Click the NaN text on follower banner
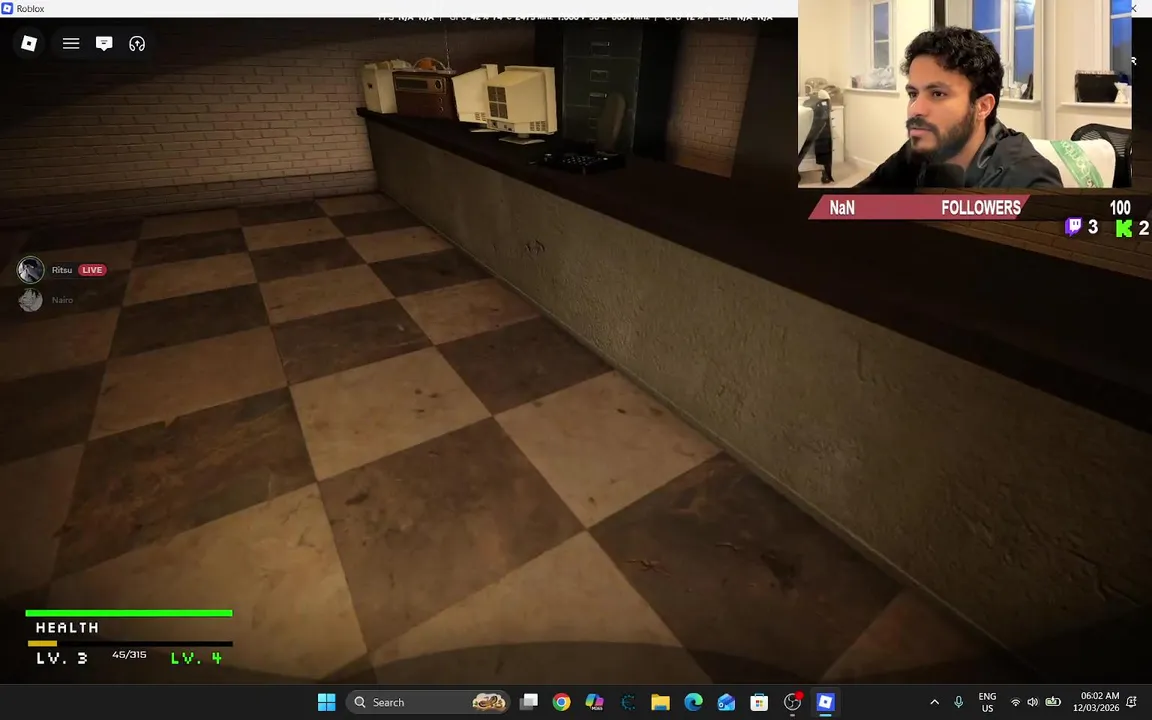Image resolution: width=1152 pixels, height=720 pixels. point(842,208)
